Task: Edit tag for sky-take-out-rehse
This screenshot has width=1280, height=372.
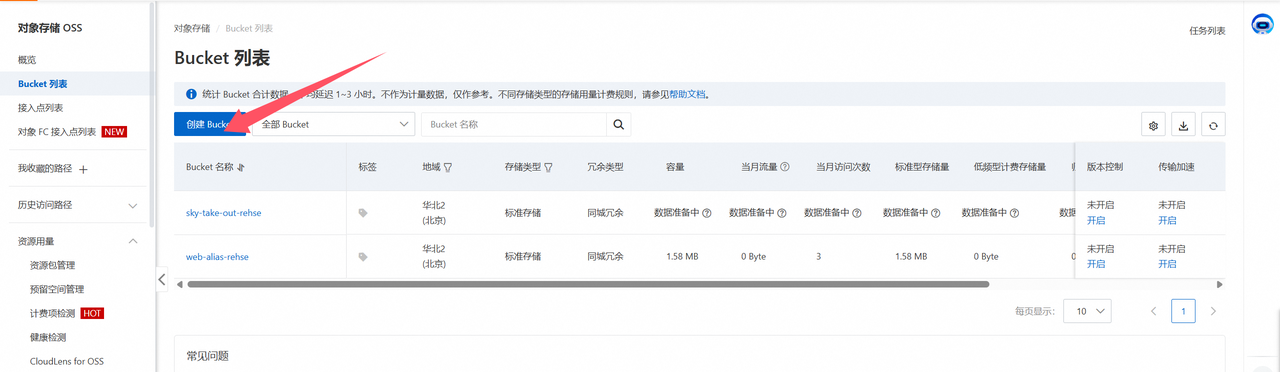Action: click(x=363, y=213)
